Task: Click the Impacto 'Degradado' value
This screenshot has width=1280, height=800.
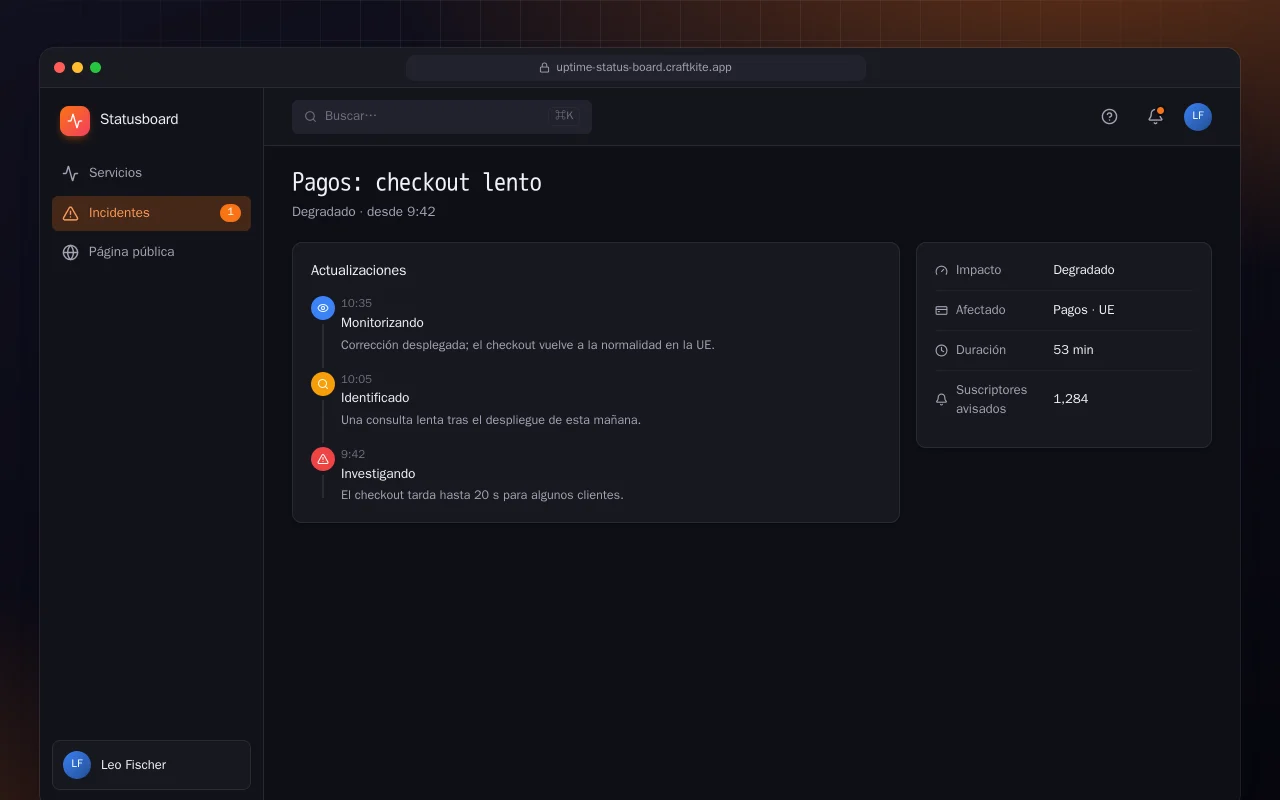Action: click(x=1083, y=270)
